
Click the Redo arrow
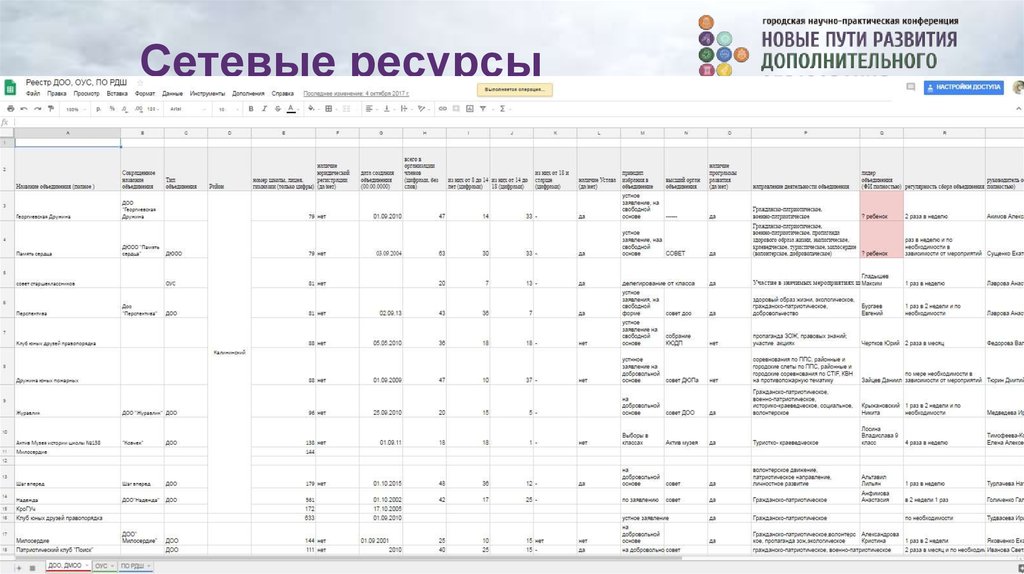click(37, 109)
